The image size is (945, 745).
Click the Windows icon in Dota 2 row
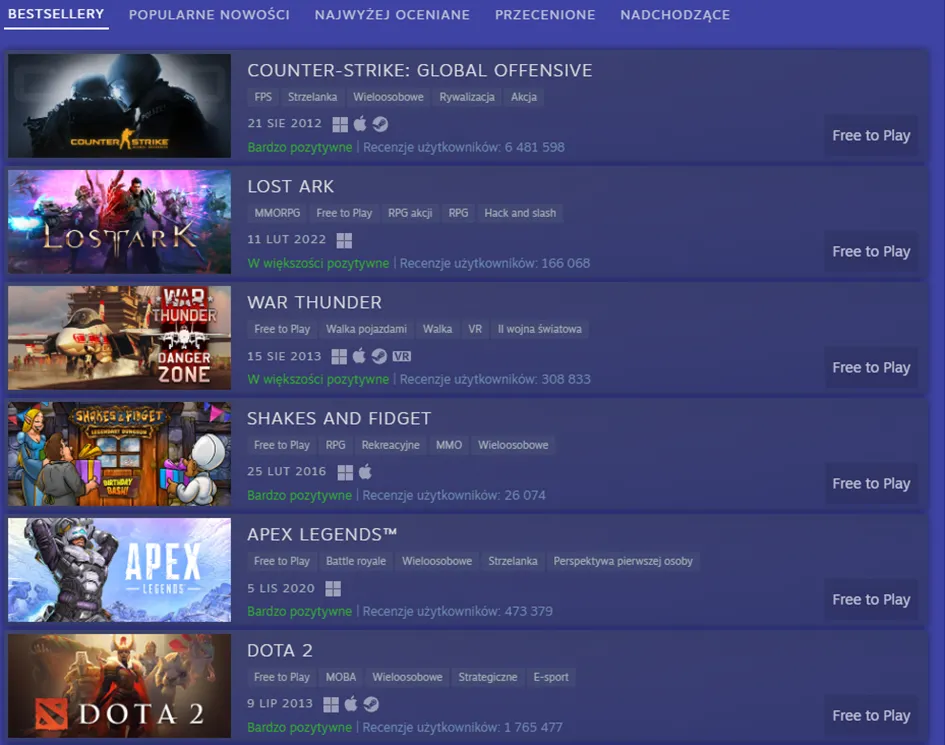[x=331, y=704]
